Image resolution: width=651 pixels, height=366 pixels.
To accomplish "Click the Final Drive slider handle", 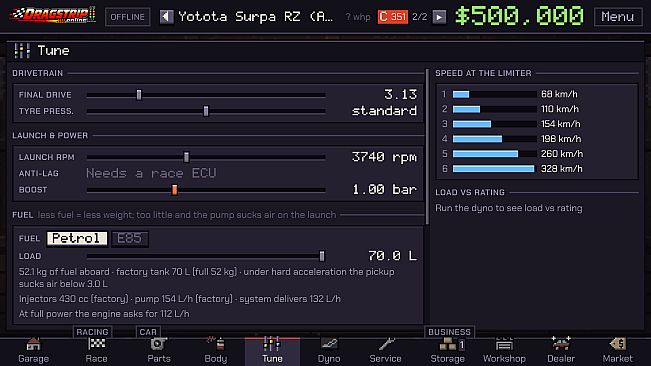I will click(x=139, y=95).
